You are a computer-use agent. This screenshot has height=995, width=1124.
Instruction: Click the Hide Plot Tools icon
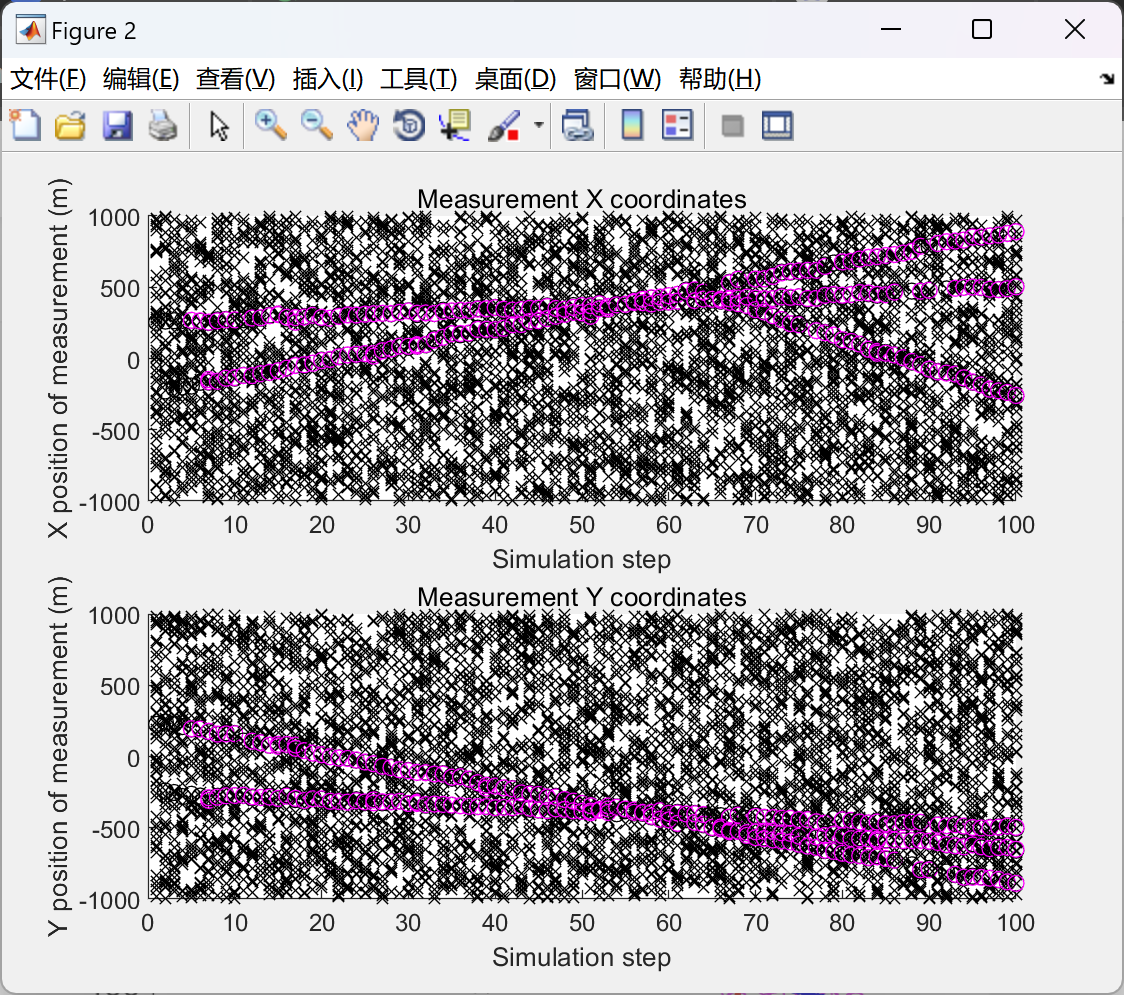[x=732, y=126]
